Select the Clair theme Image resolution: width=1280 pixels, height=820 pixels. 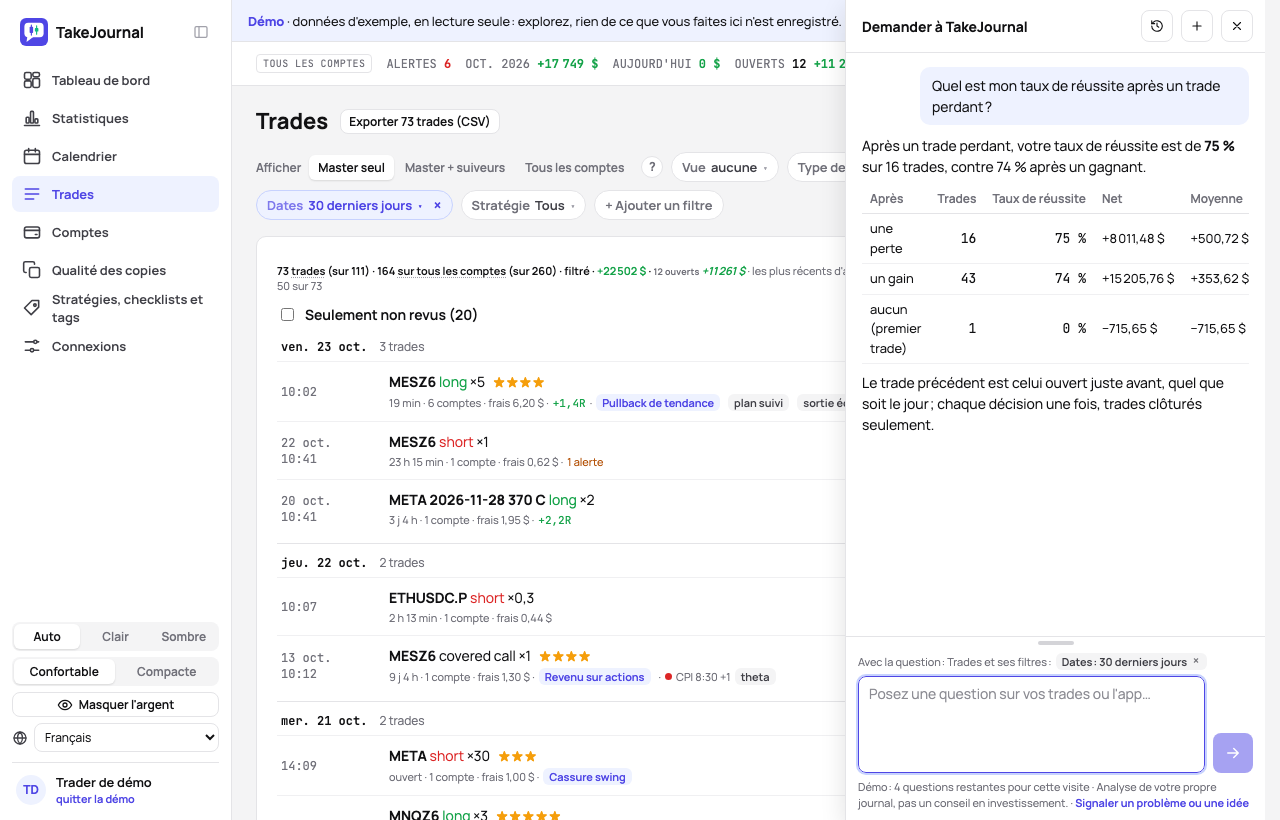(115, 637)
